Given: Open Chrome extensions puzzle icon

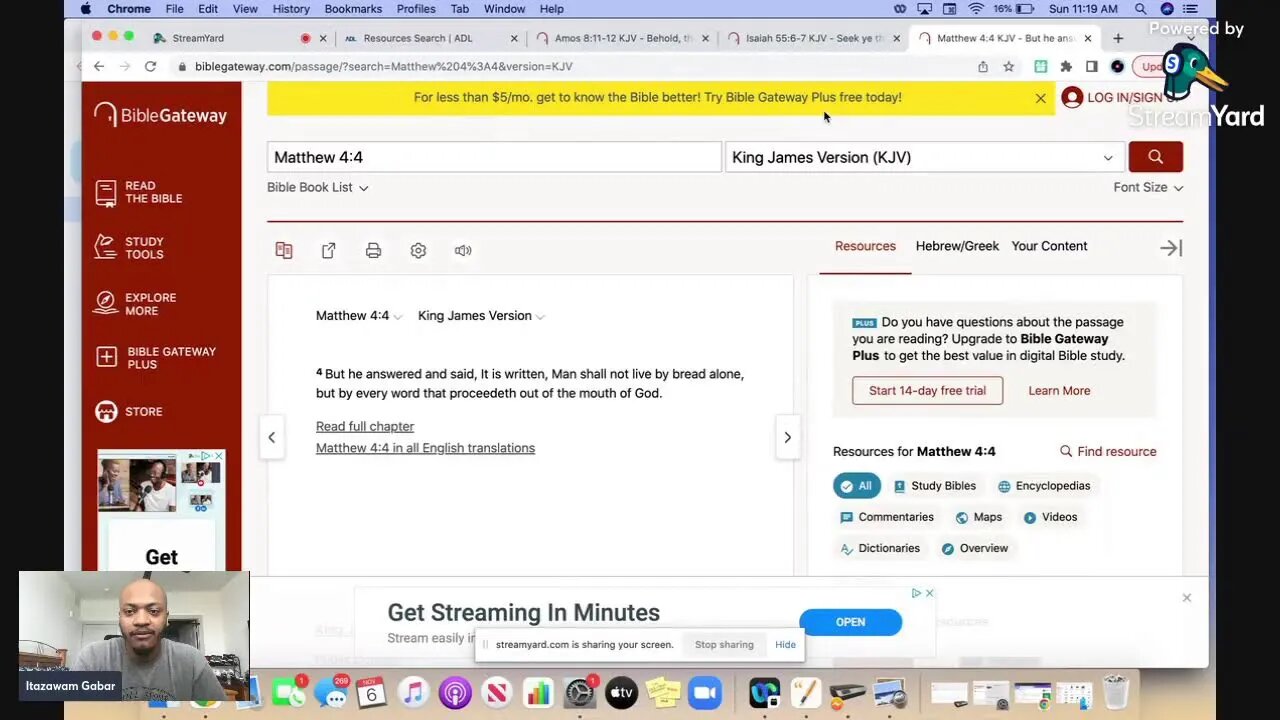Looking at the screenshot, I should tap(1066, 66).
